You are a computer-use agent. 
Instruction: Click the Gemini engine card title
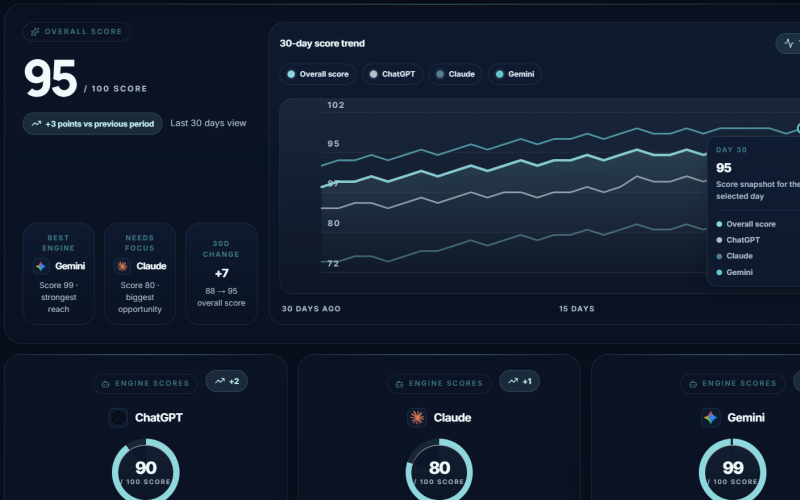click(746, 417)
